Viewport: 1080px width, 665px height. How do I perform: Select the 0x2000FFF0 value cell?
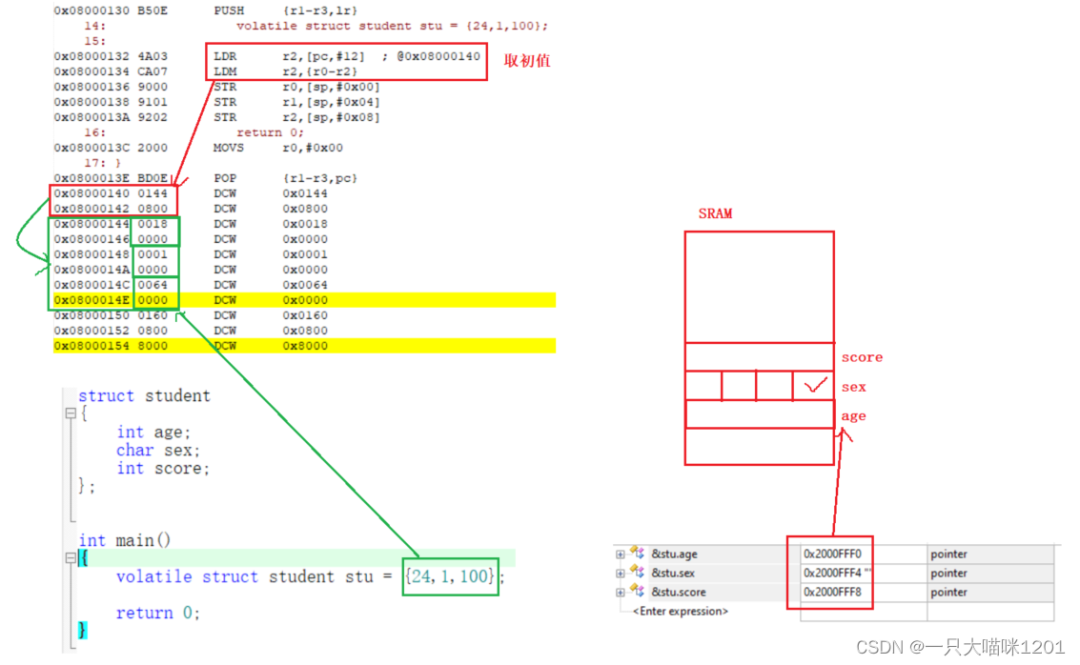(829, 554)
